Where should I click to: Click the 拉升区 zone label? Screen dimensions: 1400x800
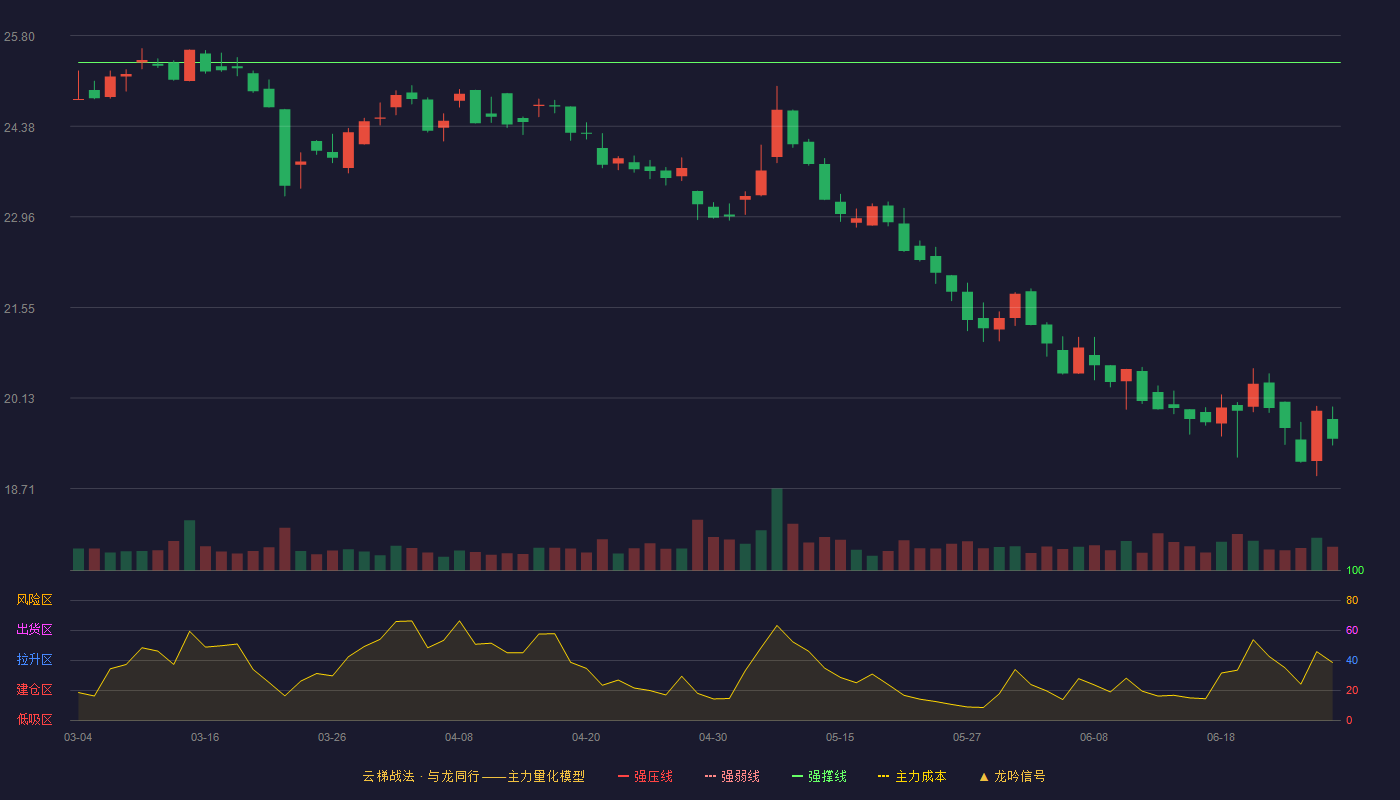(x=34, y=660)
